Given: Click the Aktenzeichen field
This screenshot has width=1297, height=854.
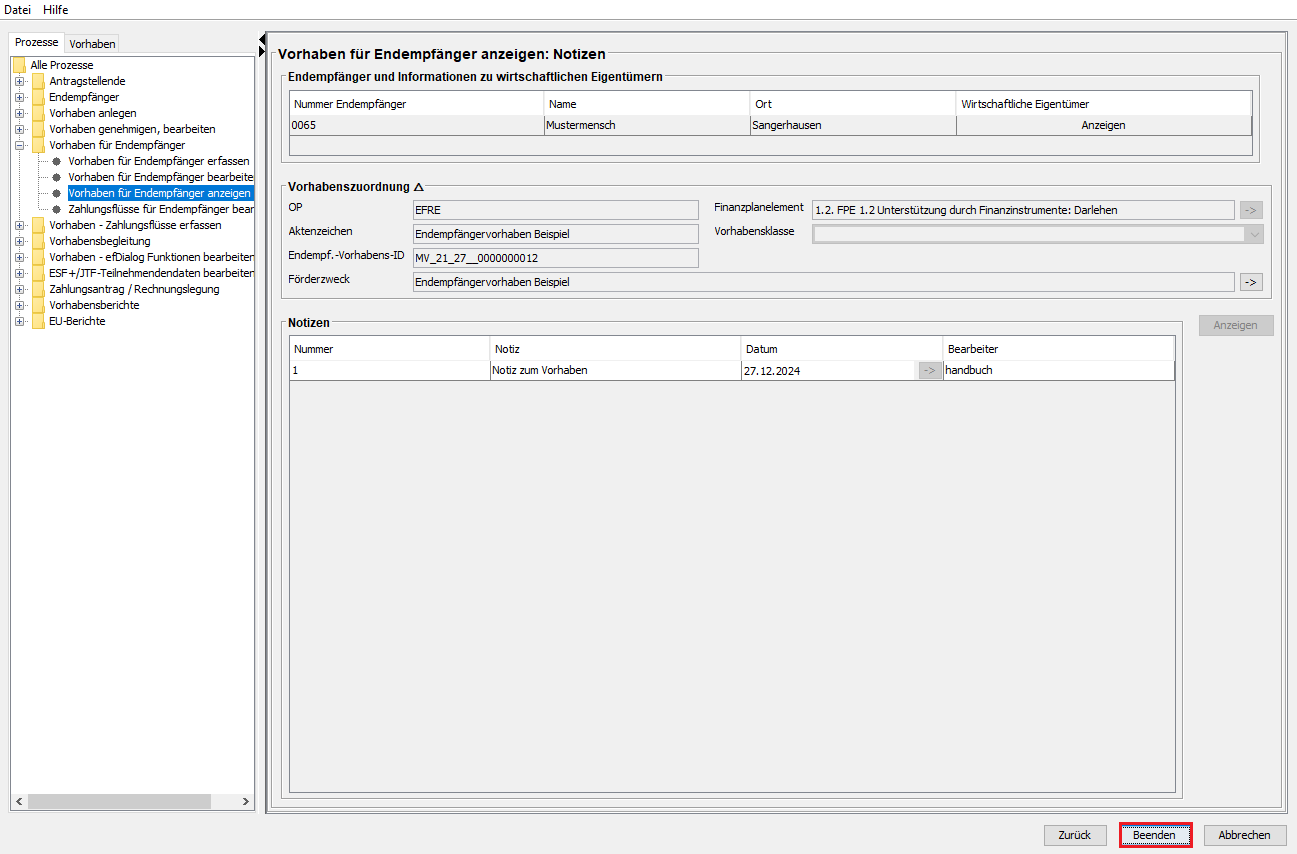Looking at the screenshot, I should pos(555,234).
